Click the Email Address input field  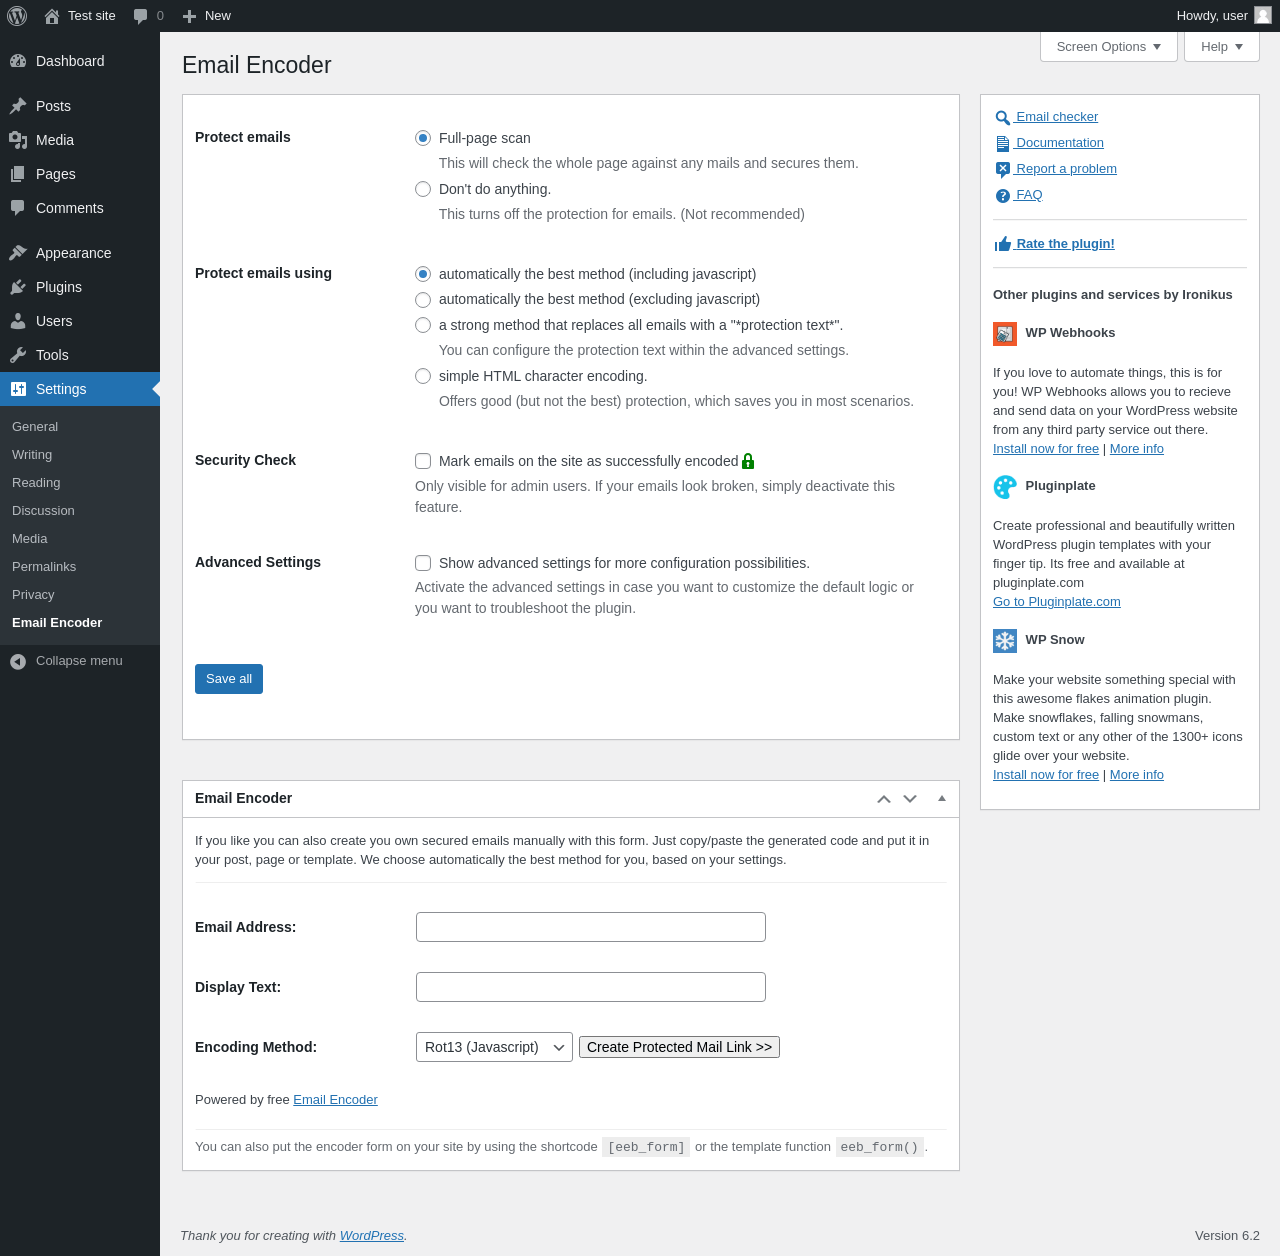tap(591, 927)
